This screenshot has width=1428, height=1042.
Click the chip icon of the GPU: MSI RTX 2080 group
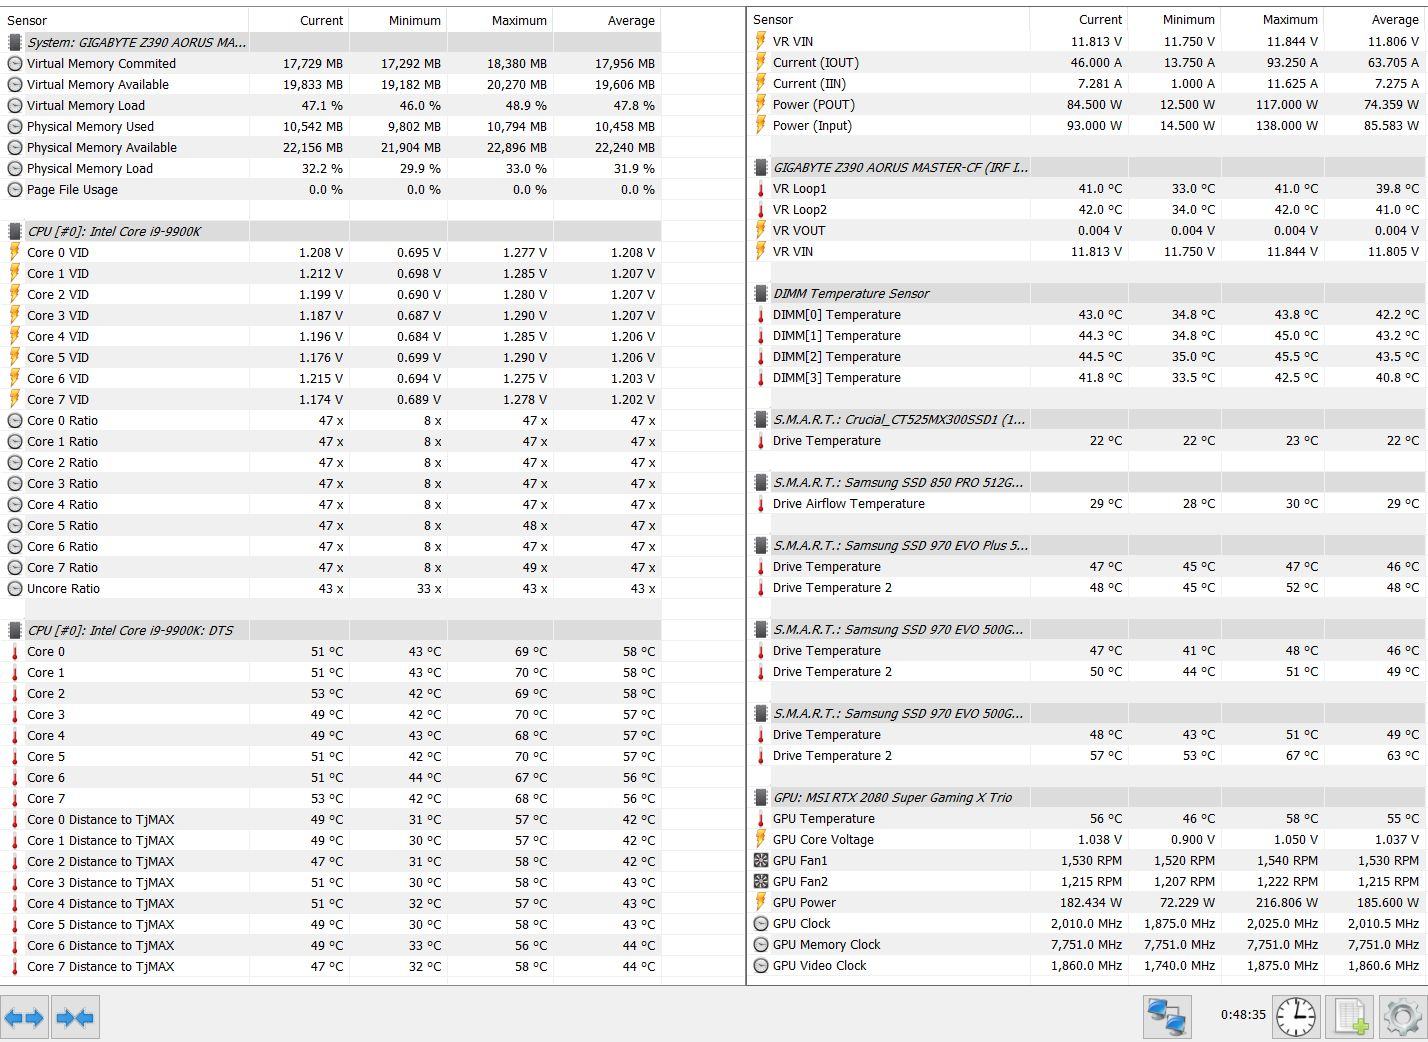click(761, 798)
